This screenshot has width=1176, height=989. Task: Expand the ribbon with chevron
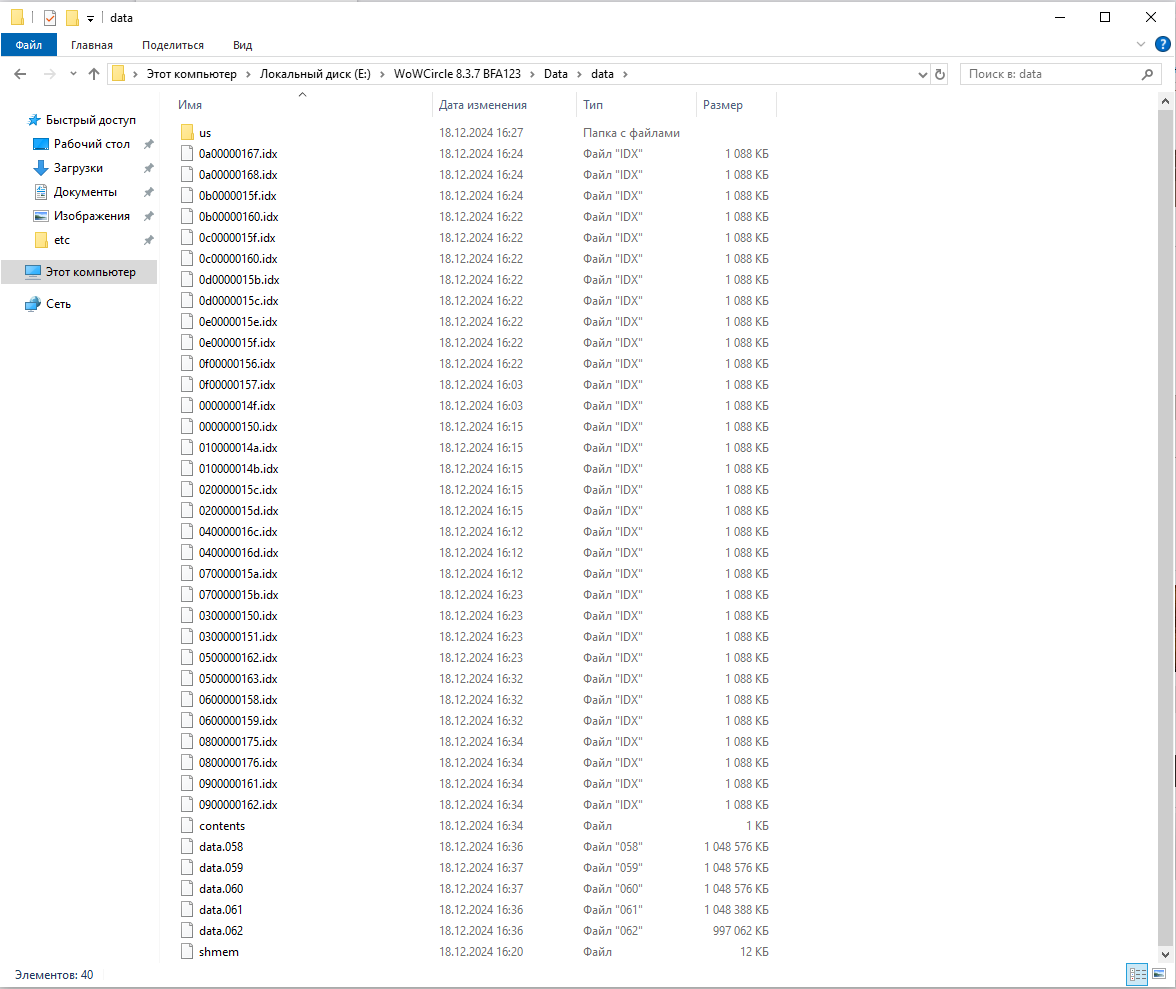(x=1142, y=45)
